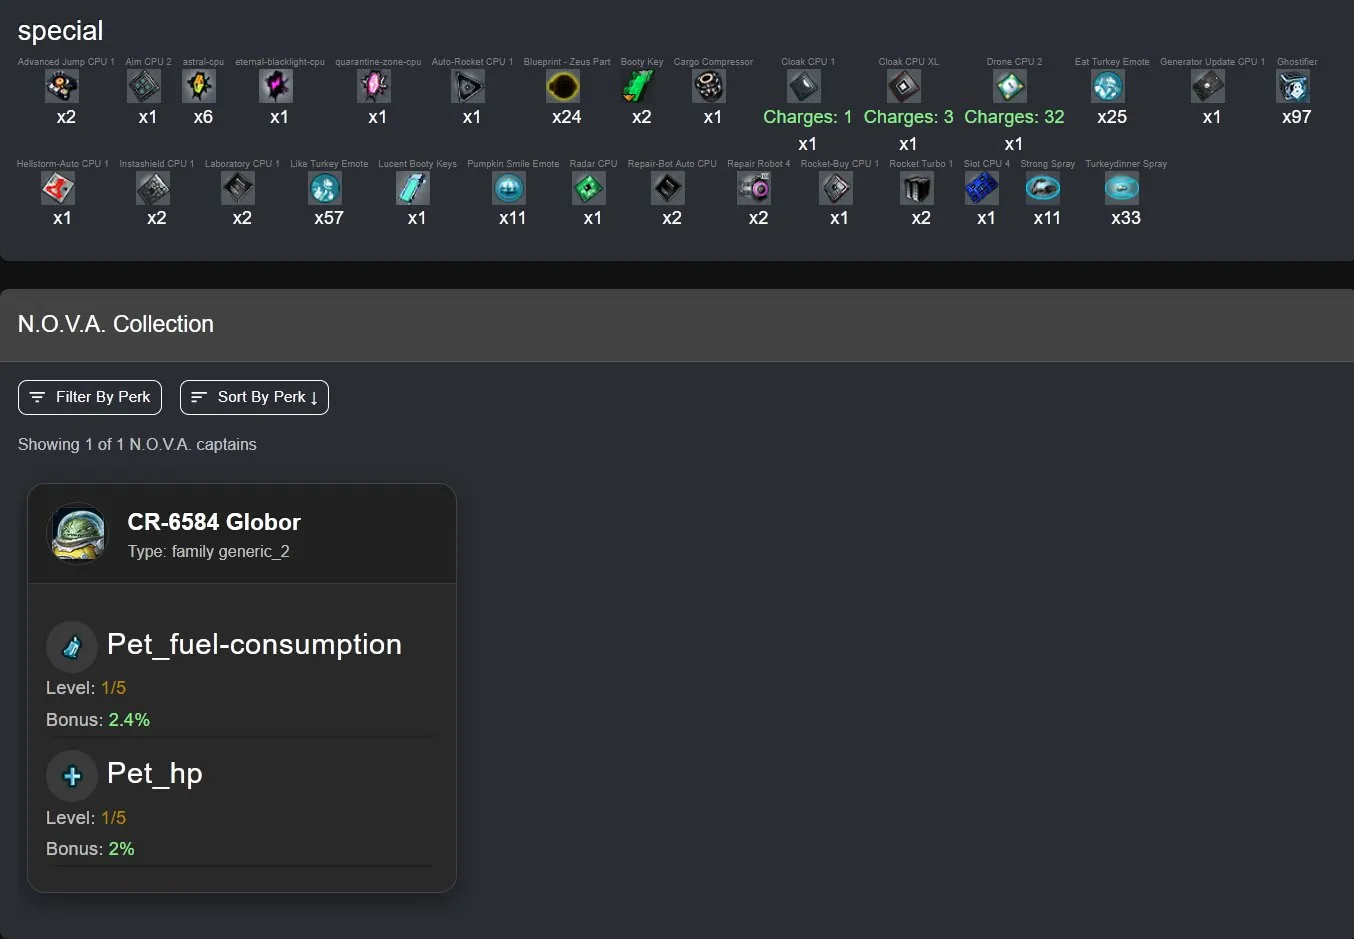The image size is (1354, 939).
Task: Click the Type: family generic_2 label
Action: point(208,551)
